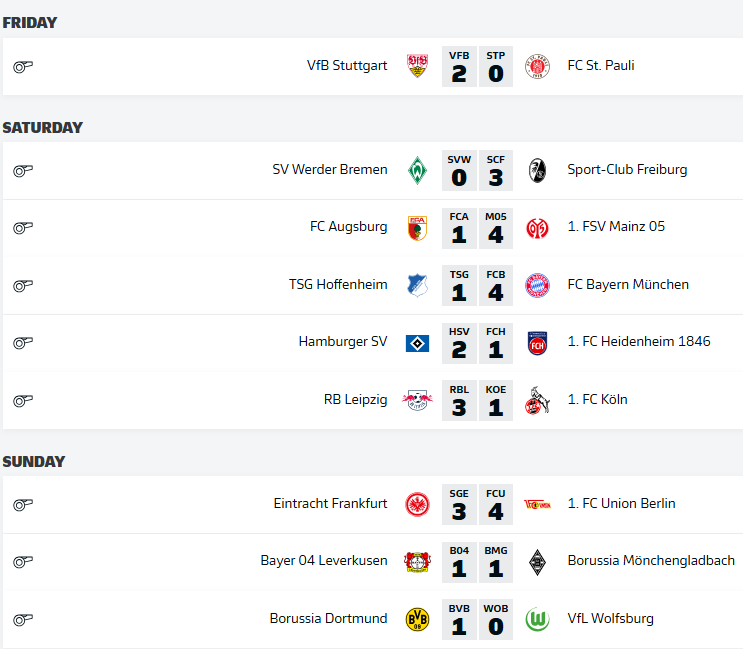Click the Eintracht Frankfurt eagle crest

[x=417, y=504]
